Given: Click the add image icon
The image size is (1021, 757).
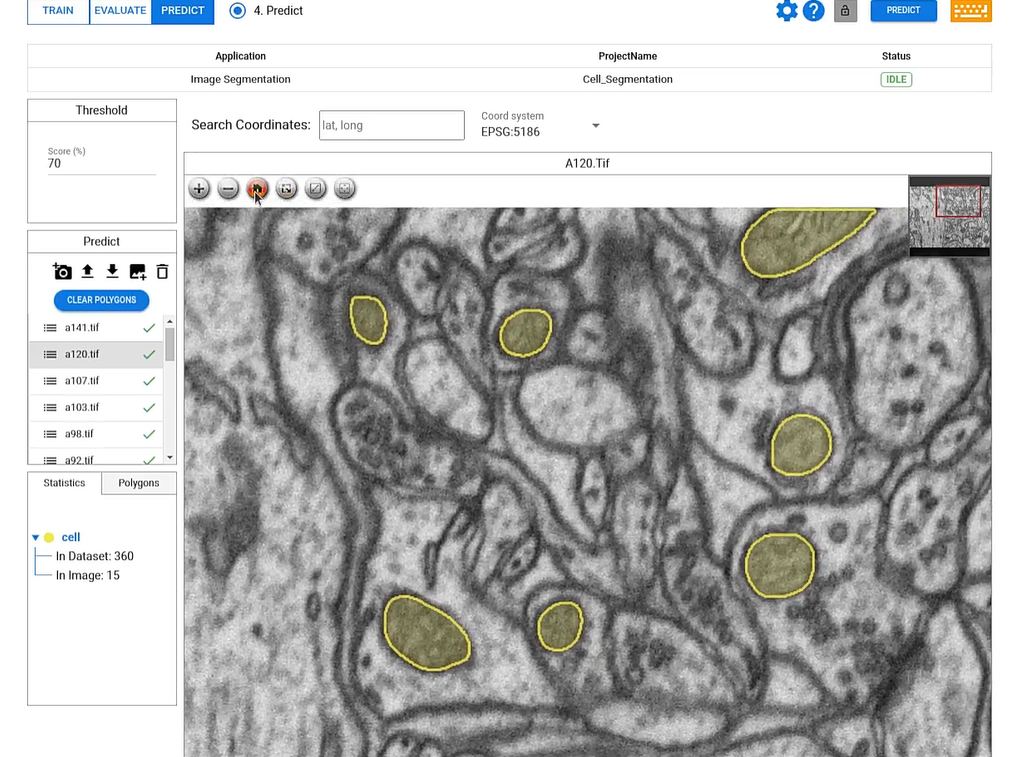Looking at the screenshot, I should pos(138,272).
